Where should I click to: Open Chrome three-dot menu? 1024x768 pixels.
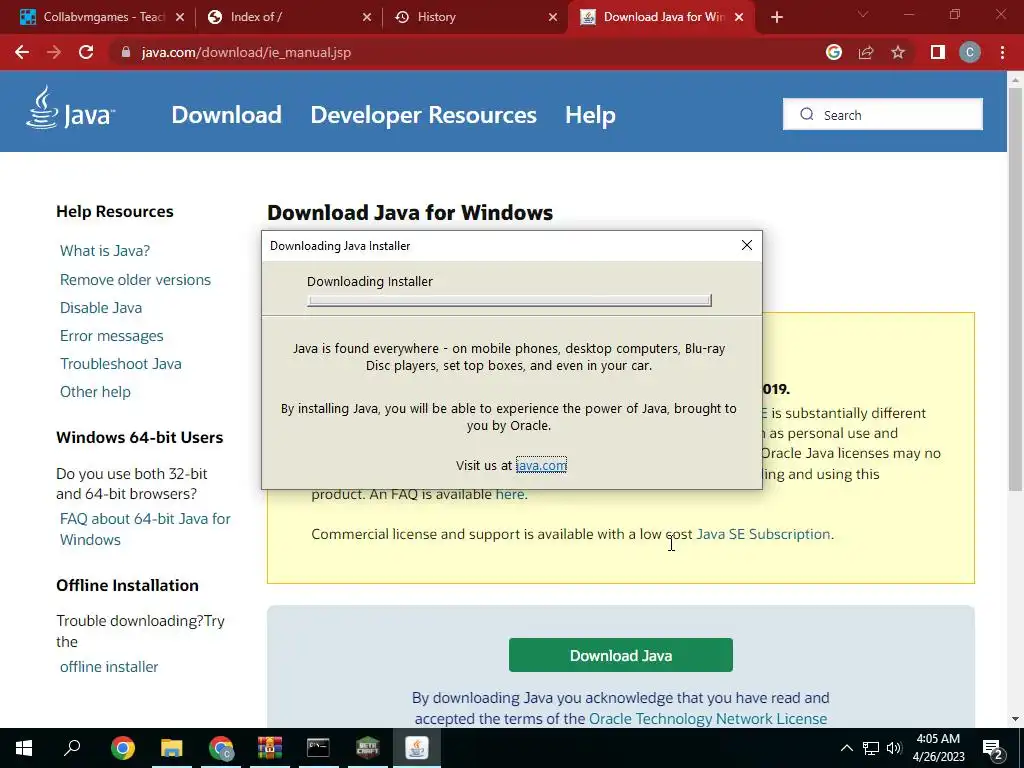1002,52
